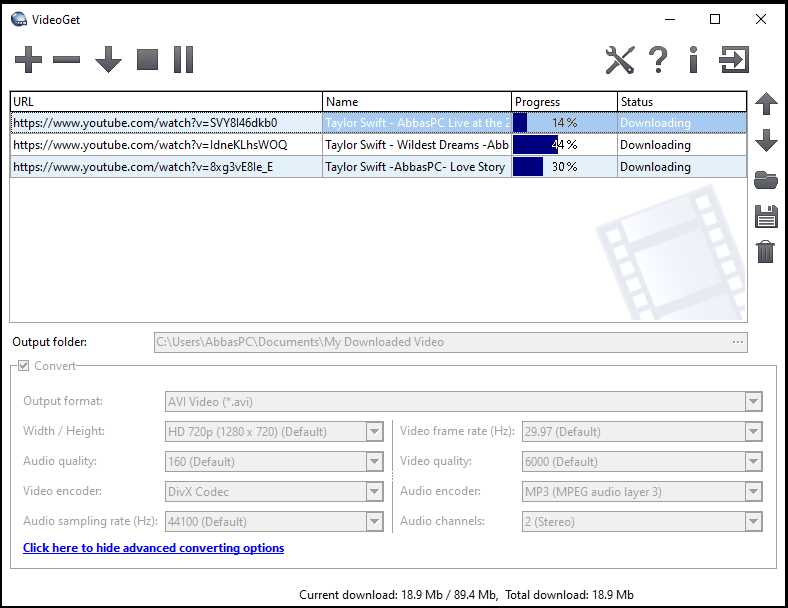Image resolution: width=788 pixels, height=608 pixels.
Task: Open the Video quality 6000 dropdown
Action: (753, 462)
